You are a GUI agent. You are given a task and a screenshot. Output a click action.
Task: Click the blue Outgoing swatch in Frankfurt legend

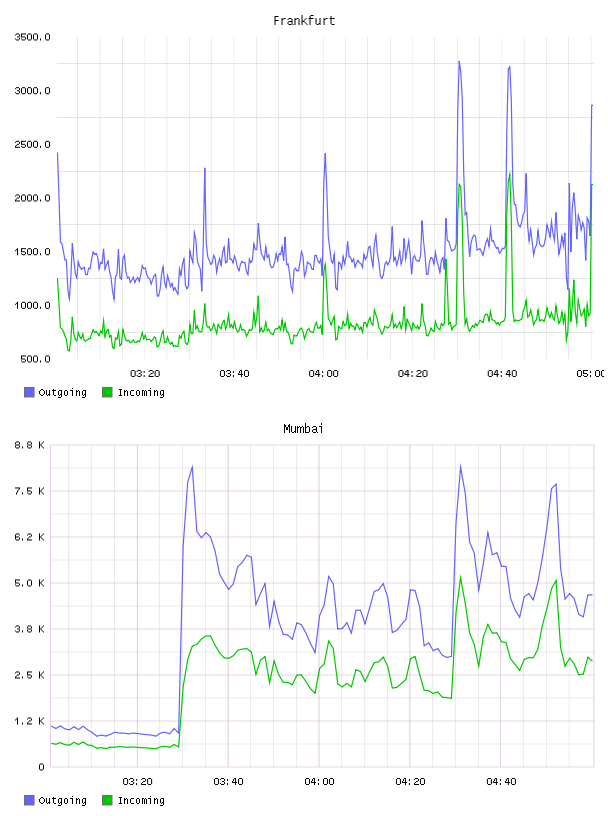(29, 392)
